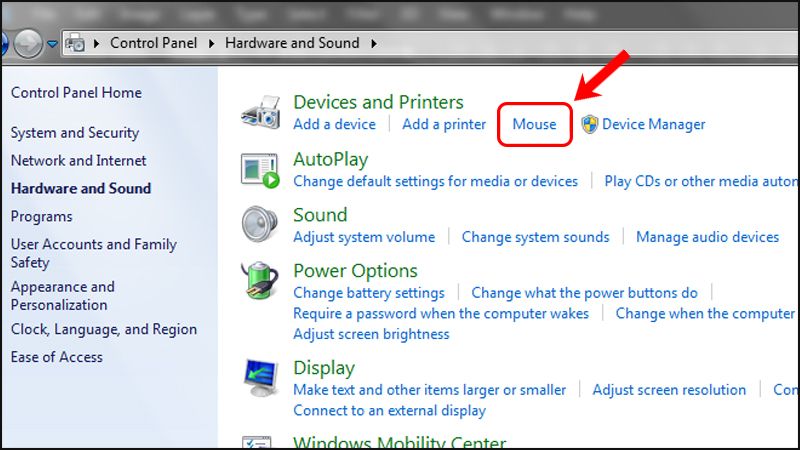This screenshot has height=450, width=800.
Task: Navigate to Control Panel Home
Action: [x=76, y=93]
